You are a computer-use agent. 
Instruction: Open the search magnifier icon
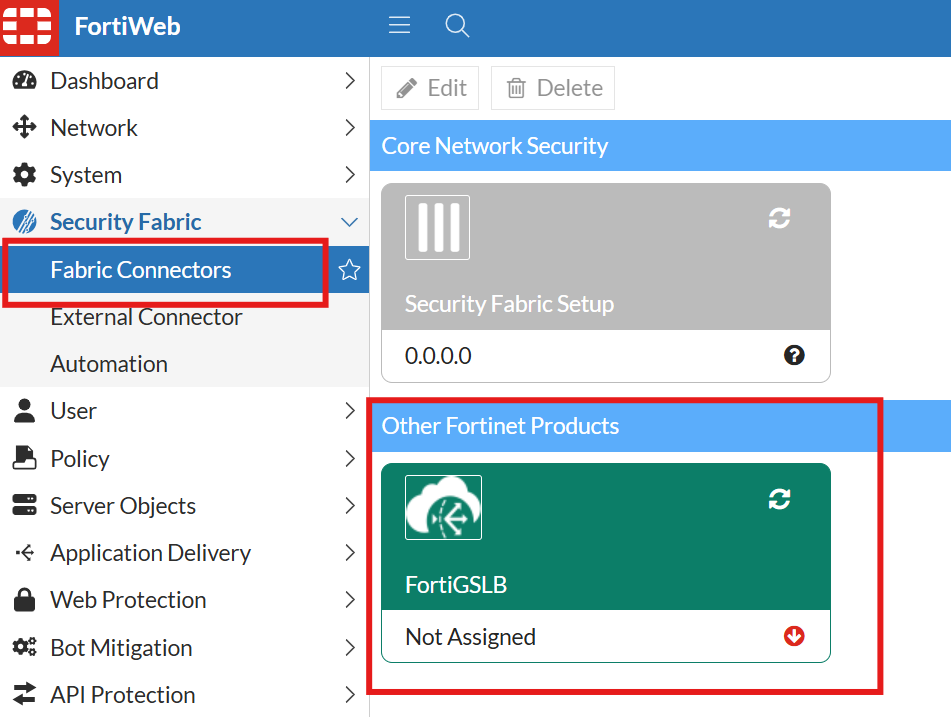pyautogui.click(x=457, y=25)
